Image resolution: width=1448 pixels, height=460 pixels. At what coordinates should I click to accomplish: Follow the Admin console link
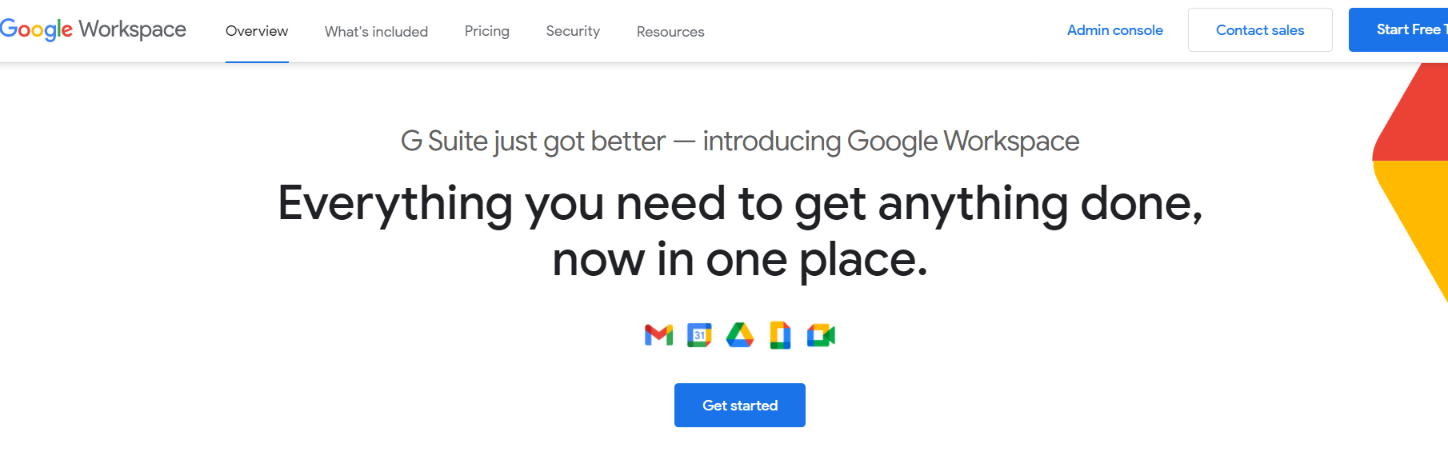click(x=1115, y=30)
